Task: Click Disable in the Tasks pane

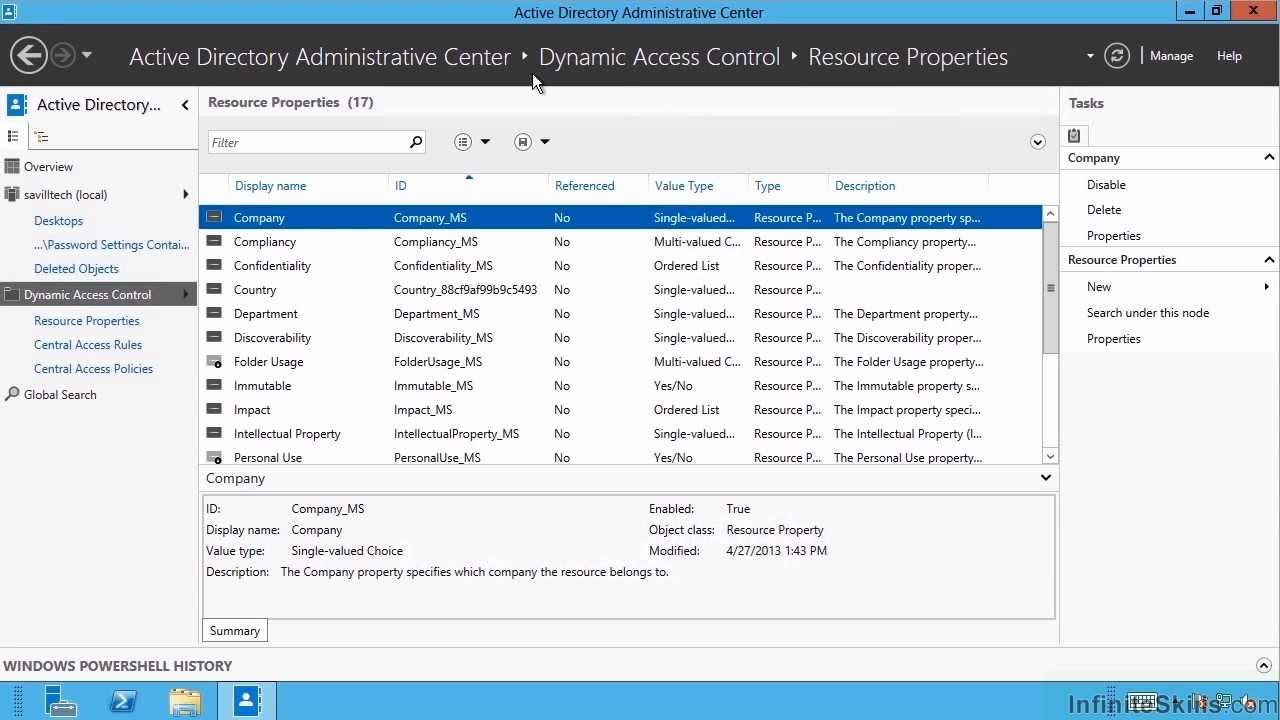Action: click(x=1106, y=185)
